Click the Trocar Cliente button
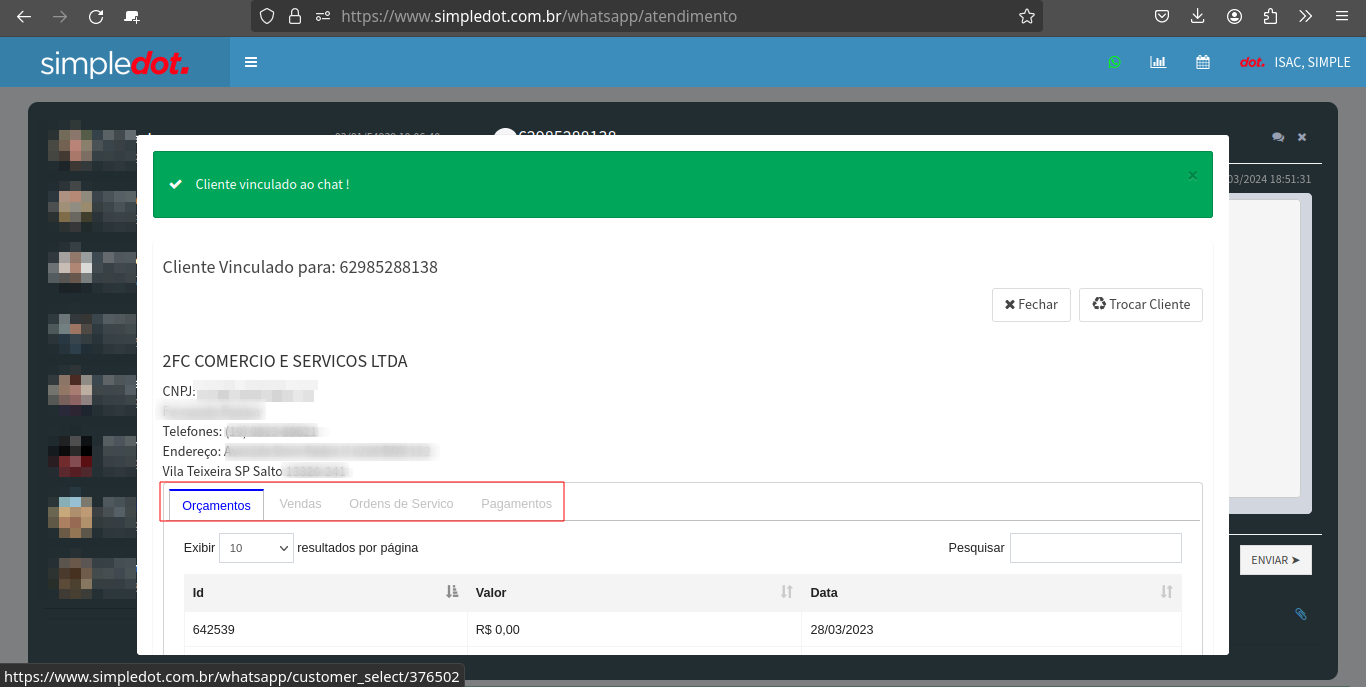This screenshot has width=1366, height=687. click(1140, 305)
